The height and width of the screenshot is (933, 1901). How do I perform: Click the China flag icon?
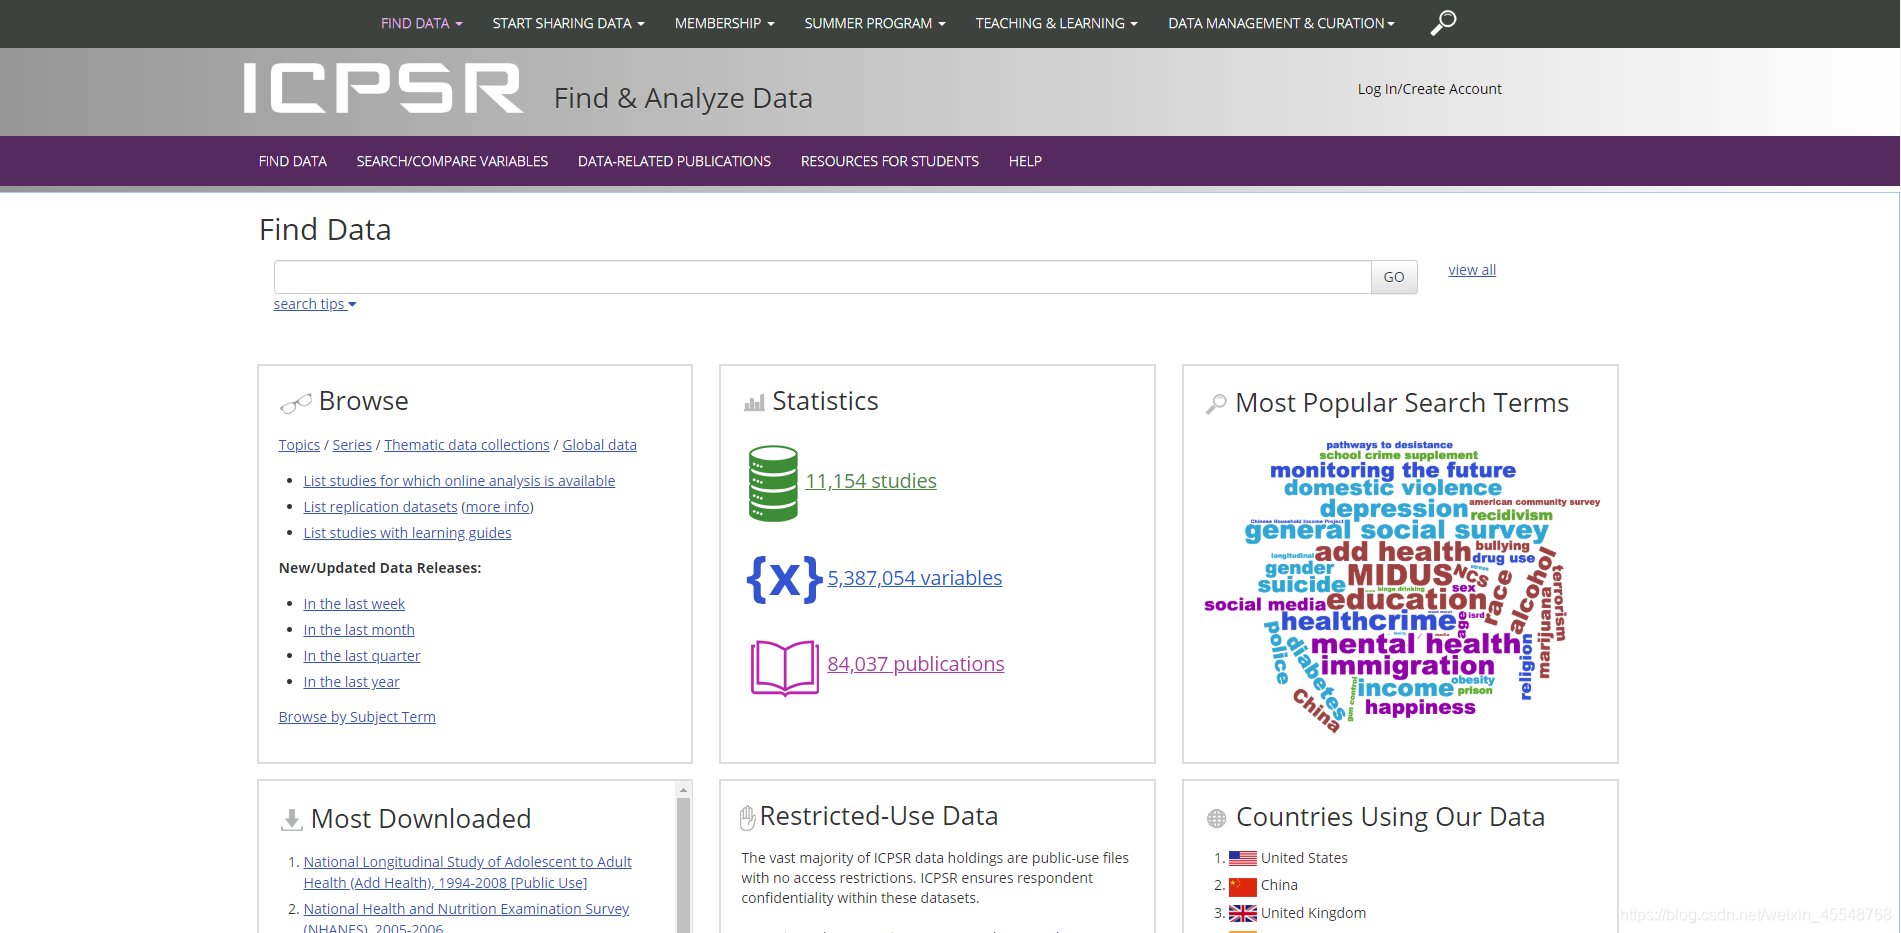pyautogui.click(x=1243, y=886)
